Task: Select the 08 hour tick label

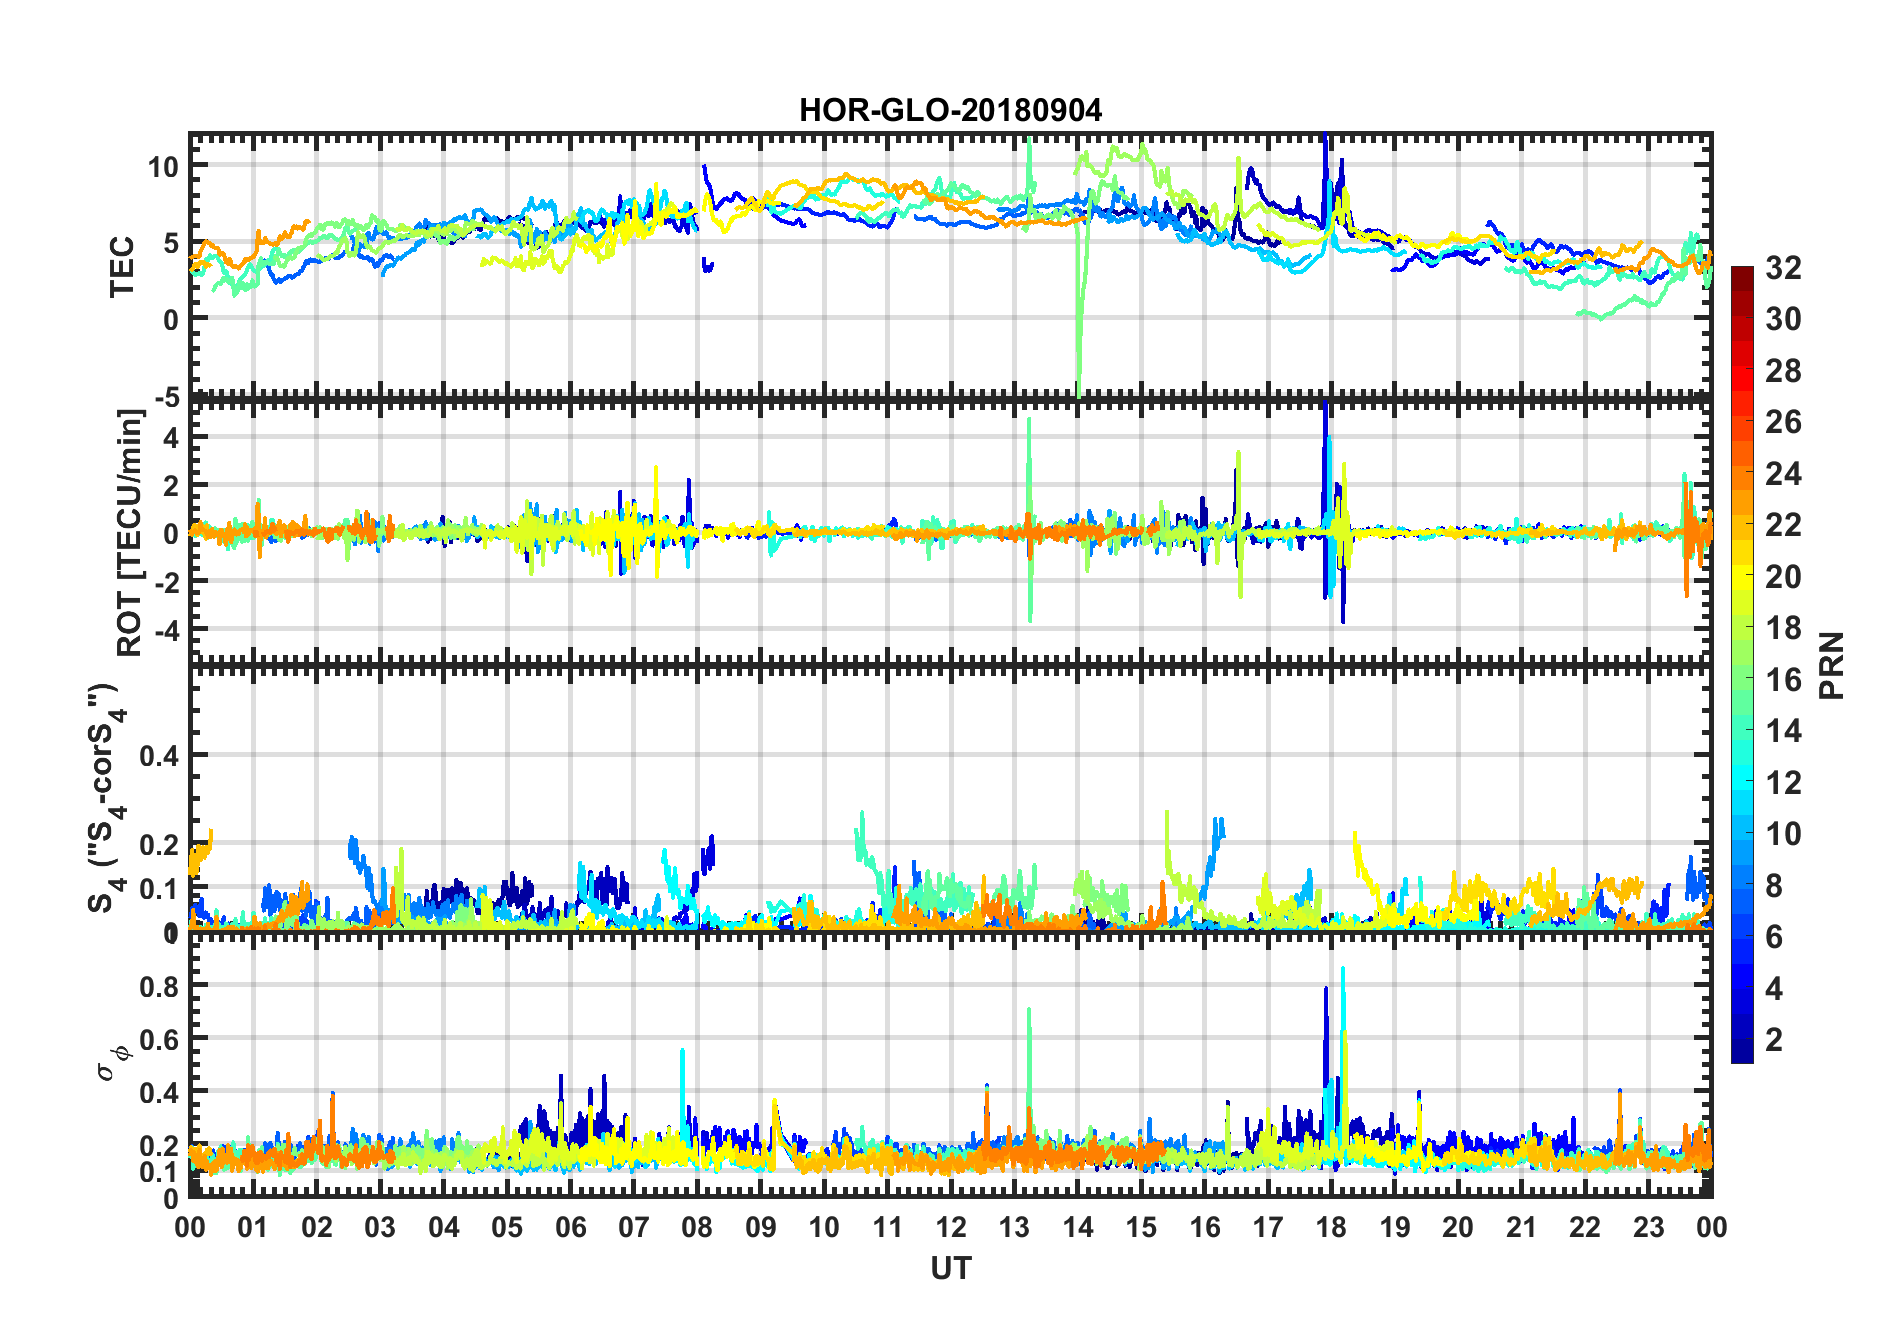Action: point(697,1226)
